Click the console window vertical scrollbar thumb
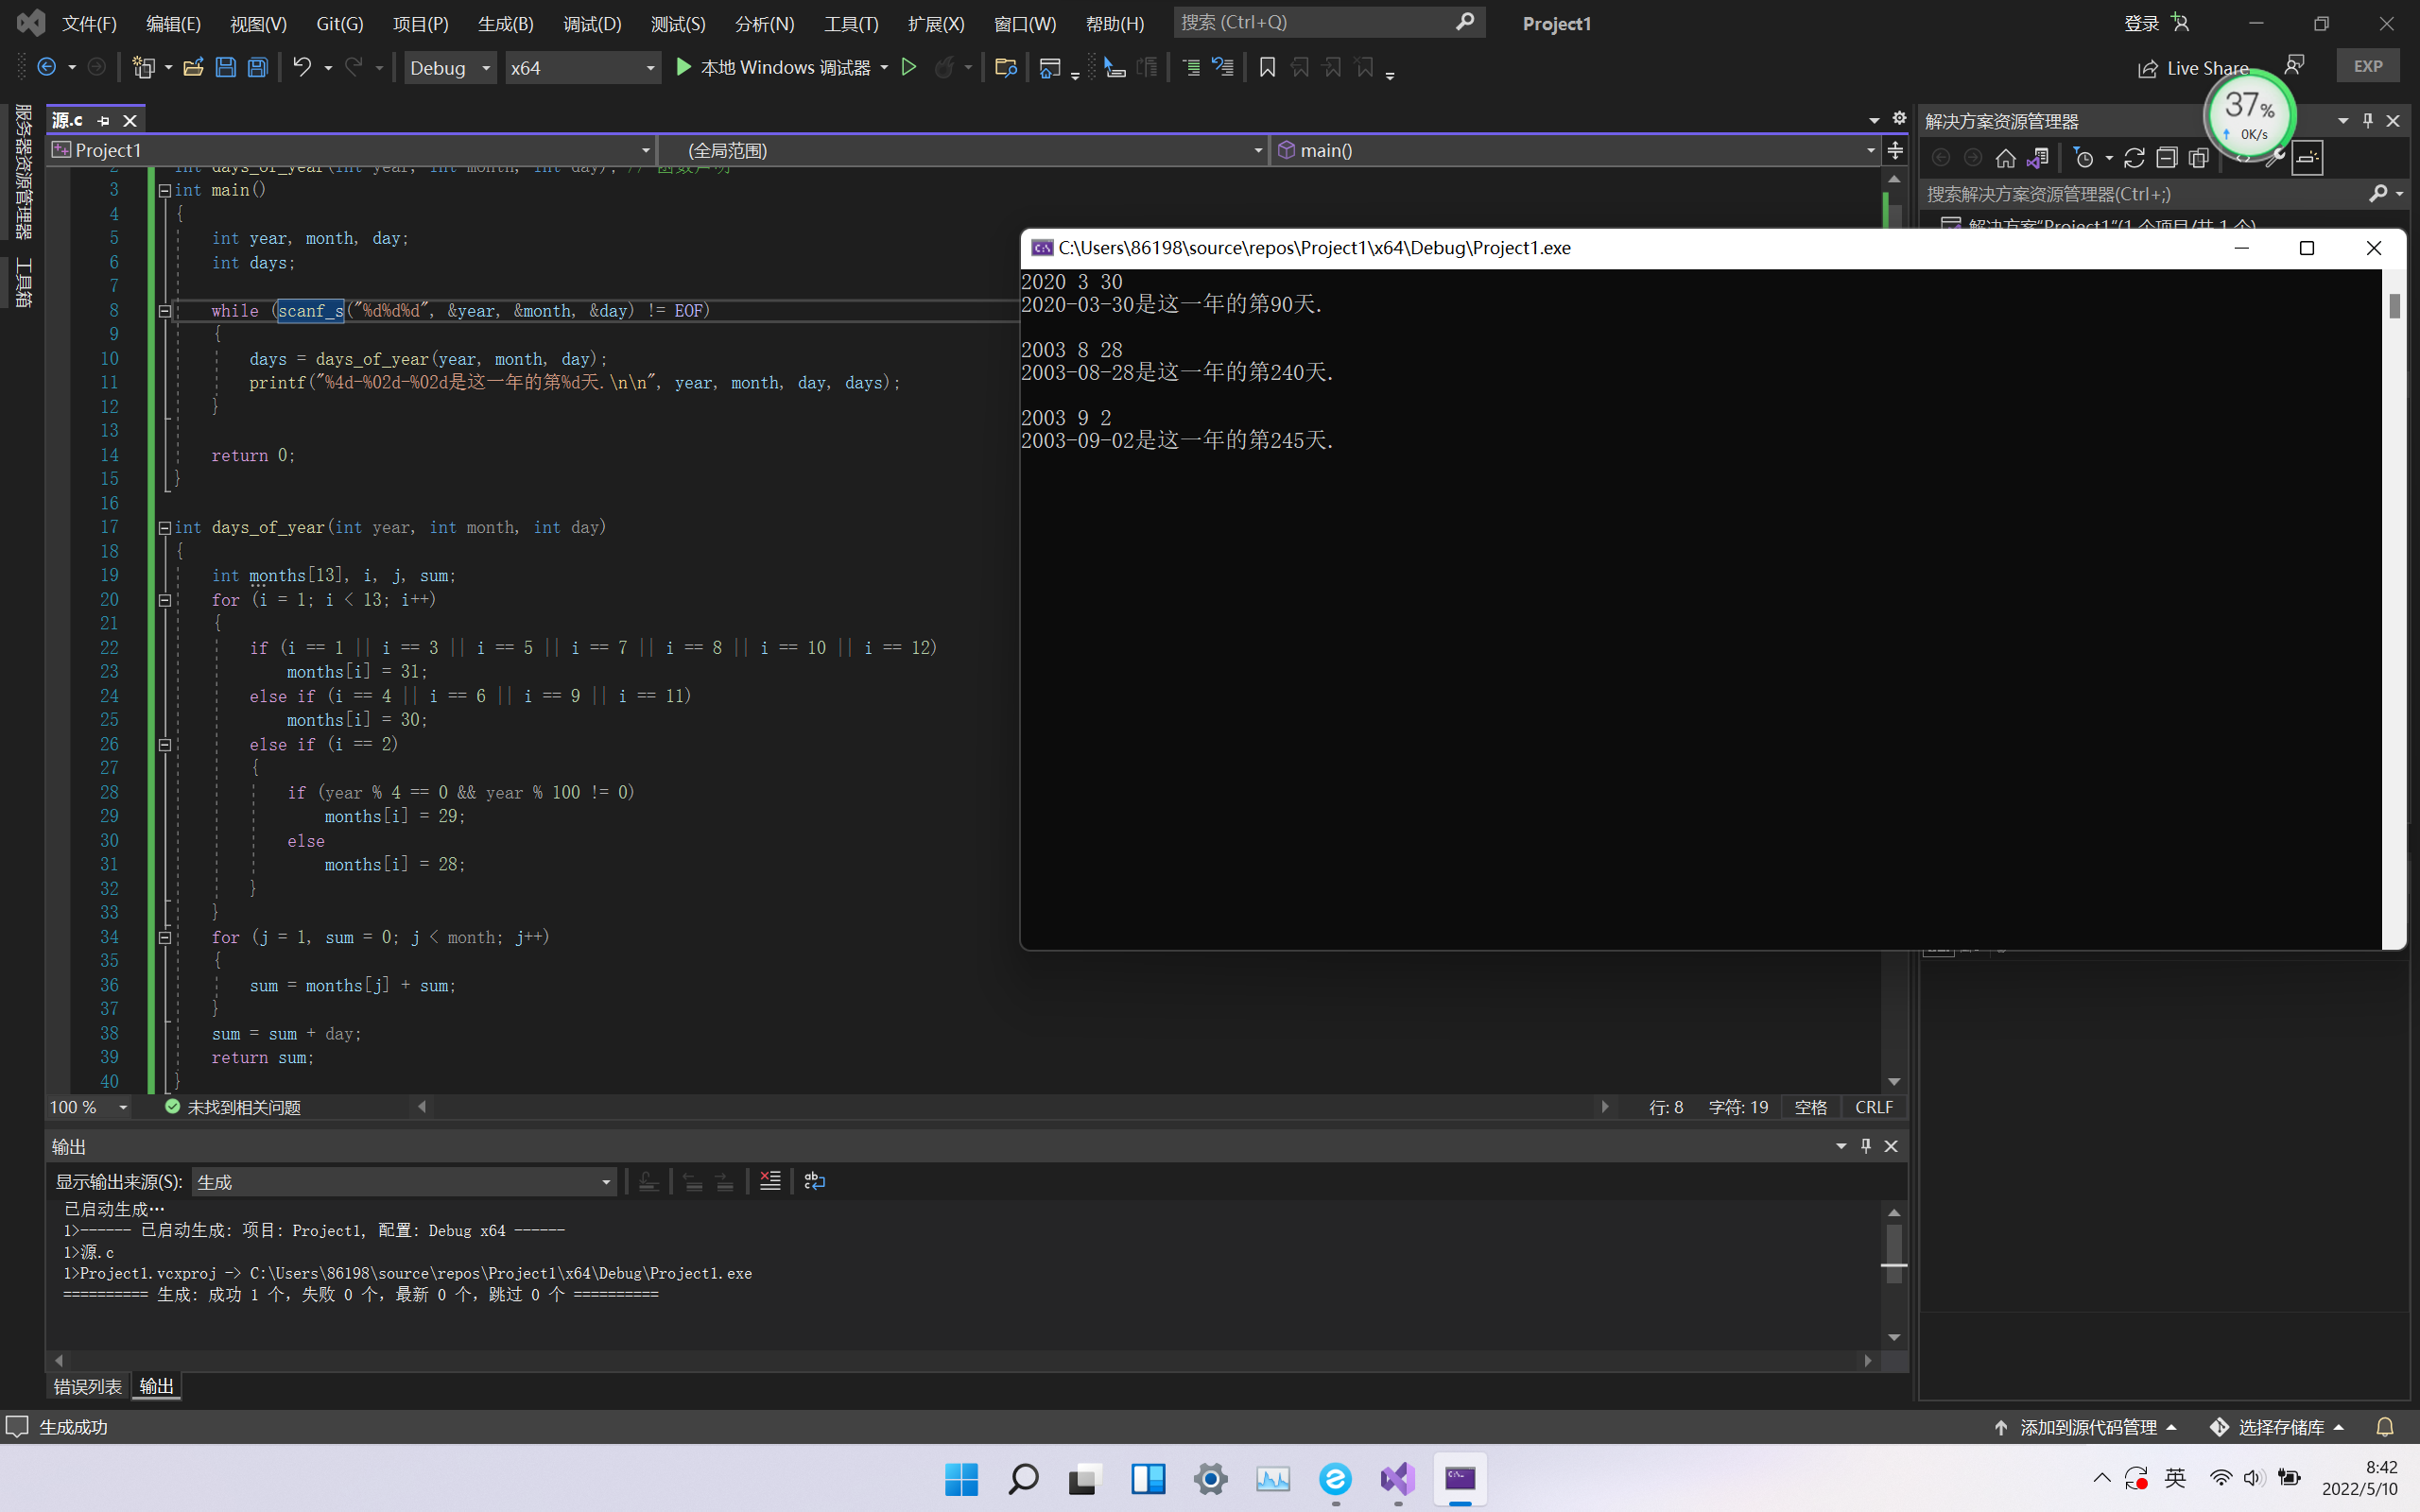Screen dimensions: 2420x1512 (x=2394, y=306)
